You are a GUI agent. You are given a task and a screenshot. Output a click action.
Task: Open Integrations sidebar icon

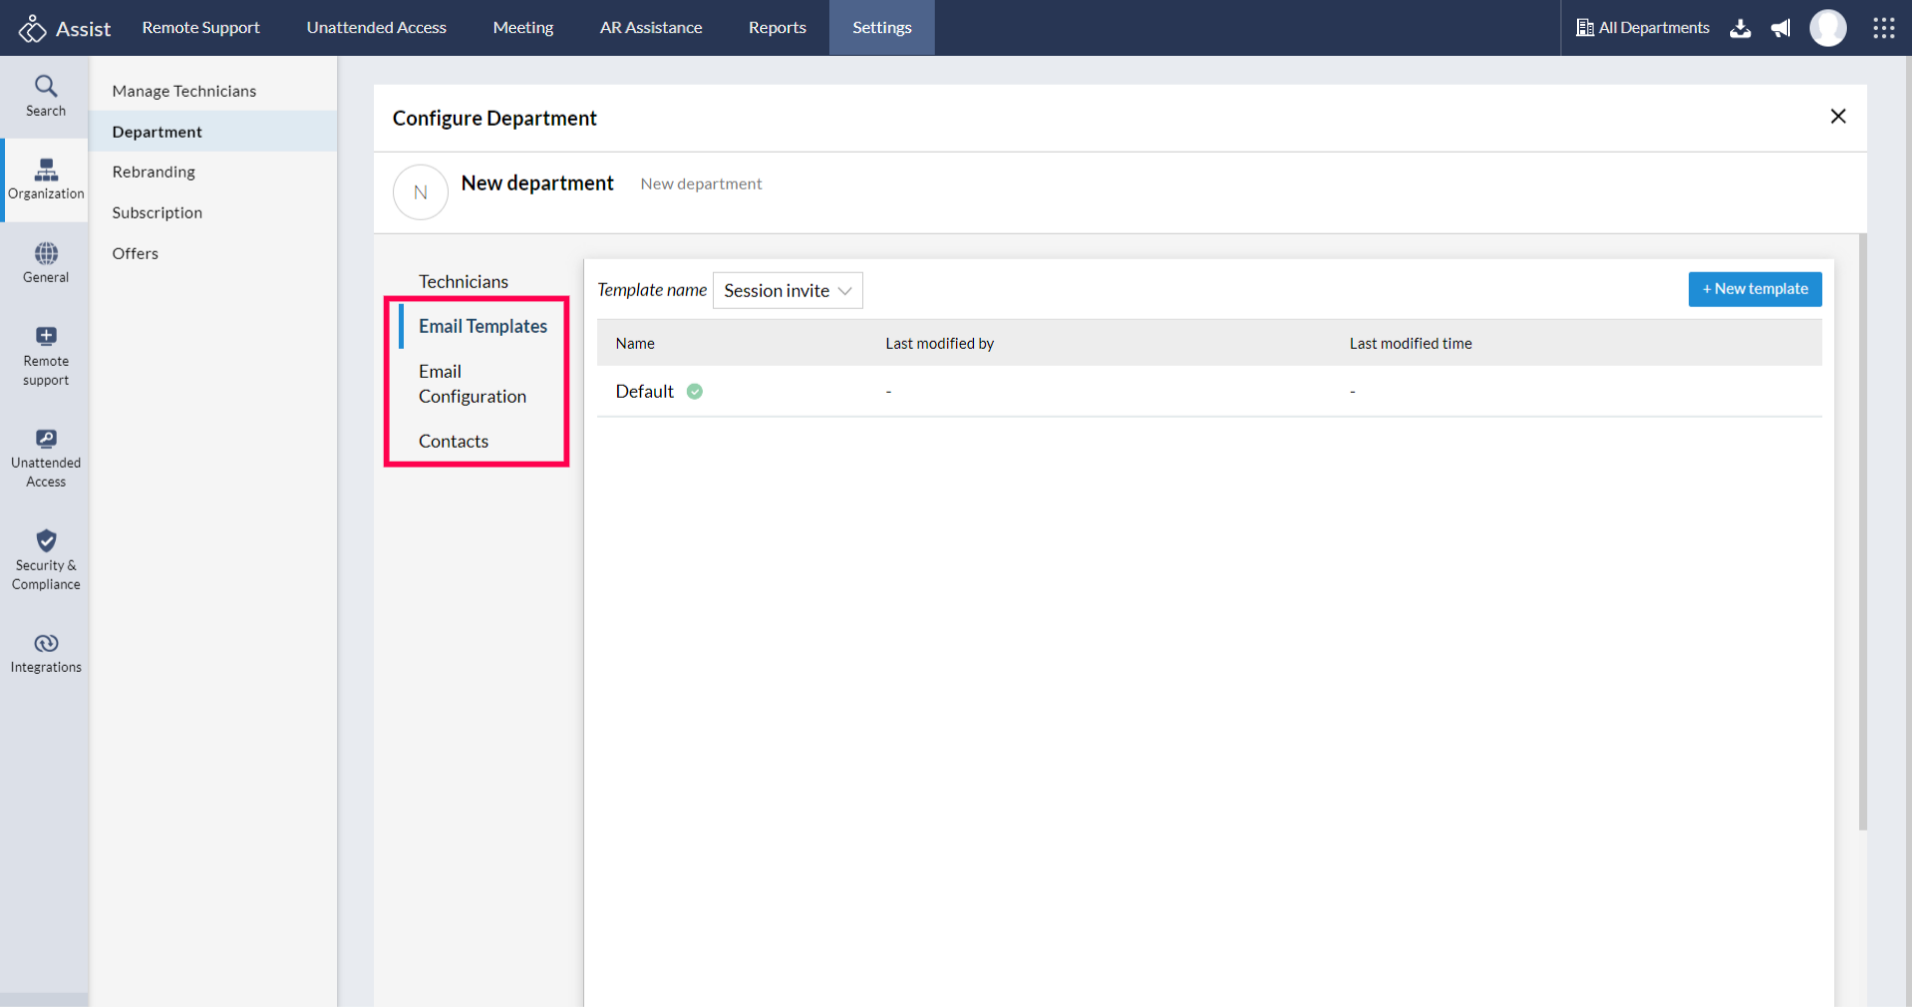[x=46, y=644]
